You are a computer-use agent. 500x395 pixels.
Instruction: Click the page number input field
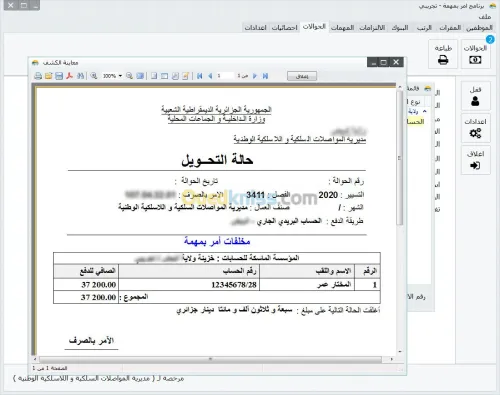pyautogui.click(x=225, y=76)
